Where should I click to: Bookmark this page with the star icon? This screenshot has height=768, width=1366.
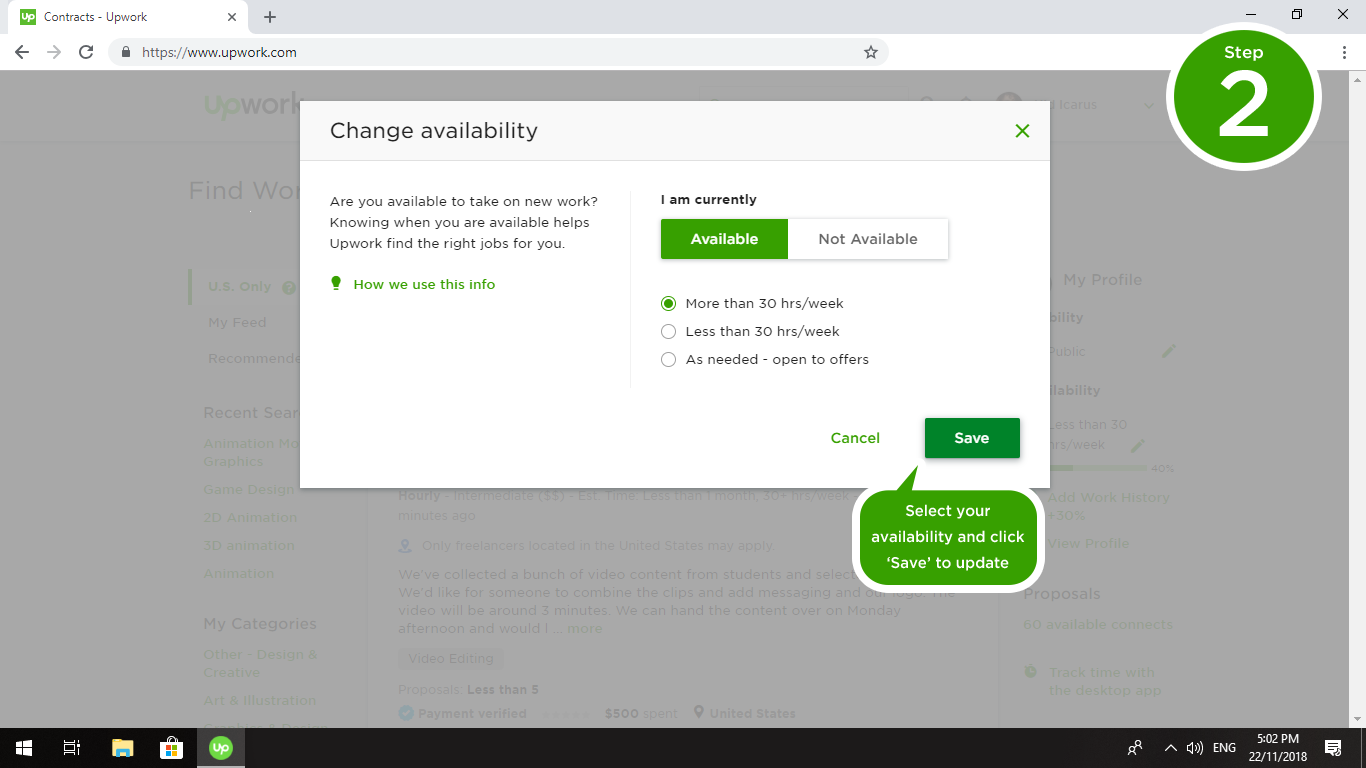(871, 52)
